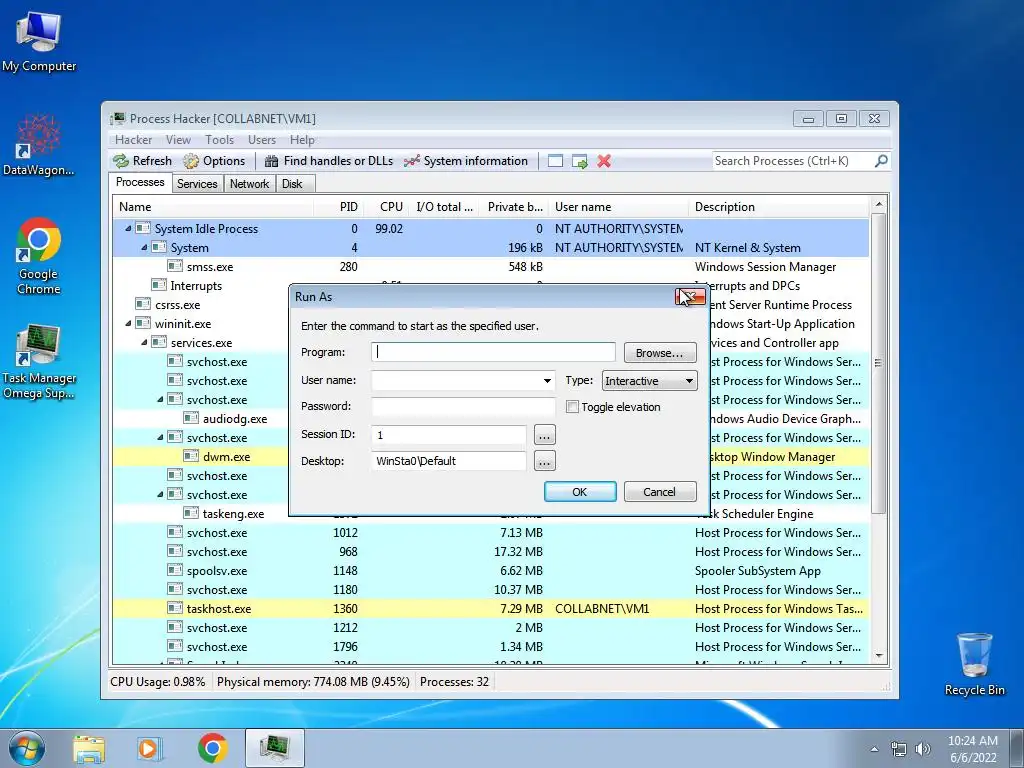Switch to the Network tab
The width and height of the screenshot is (1024, 768).
tap(249, 184)
